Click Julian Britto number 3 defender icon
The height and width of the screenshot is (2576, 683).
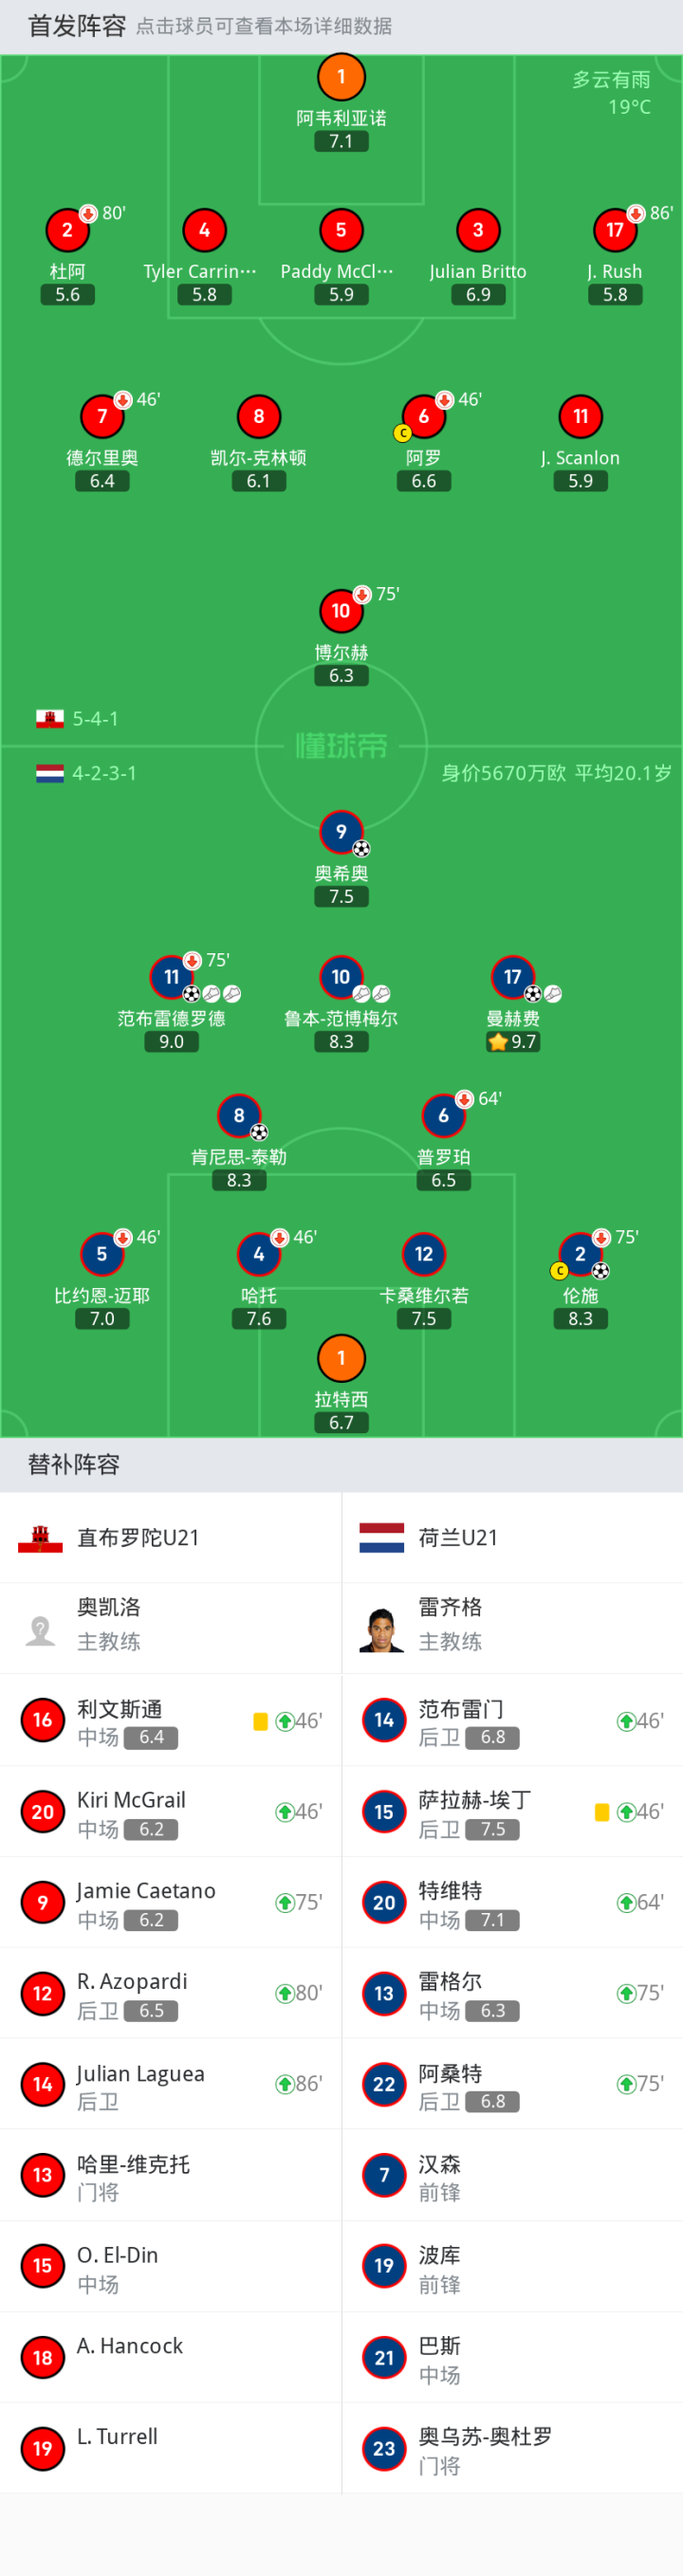pos(478,230)
